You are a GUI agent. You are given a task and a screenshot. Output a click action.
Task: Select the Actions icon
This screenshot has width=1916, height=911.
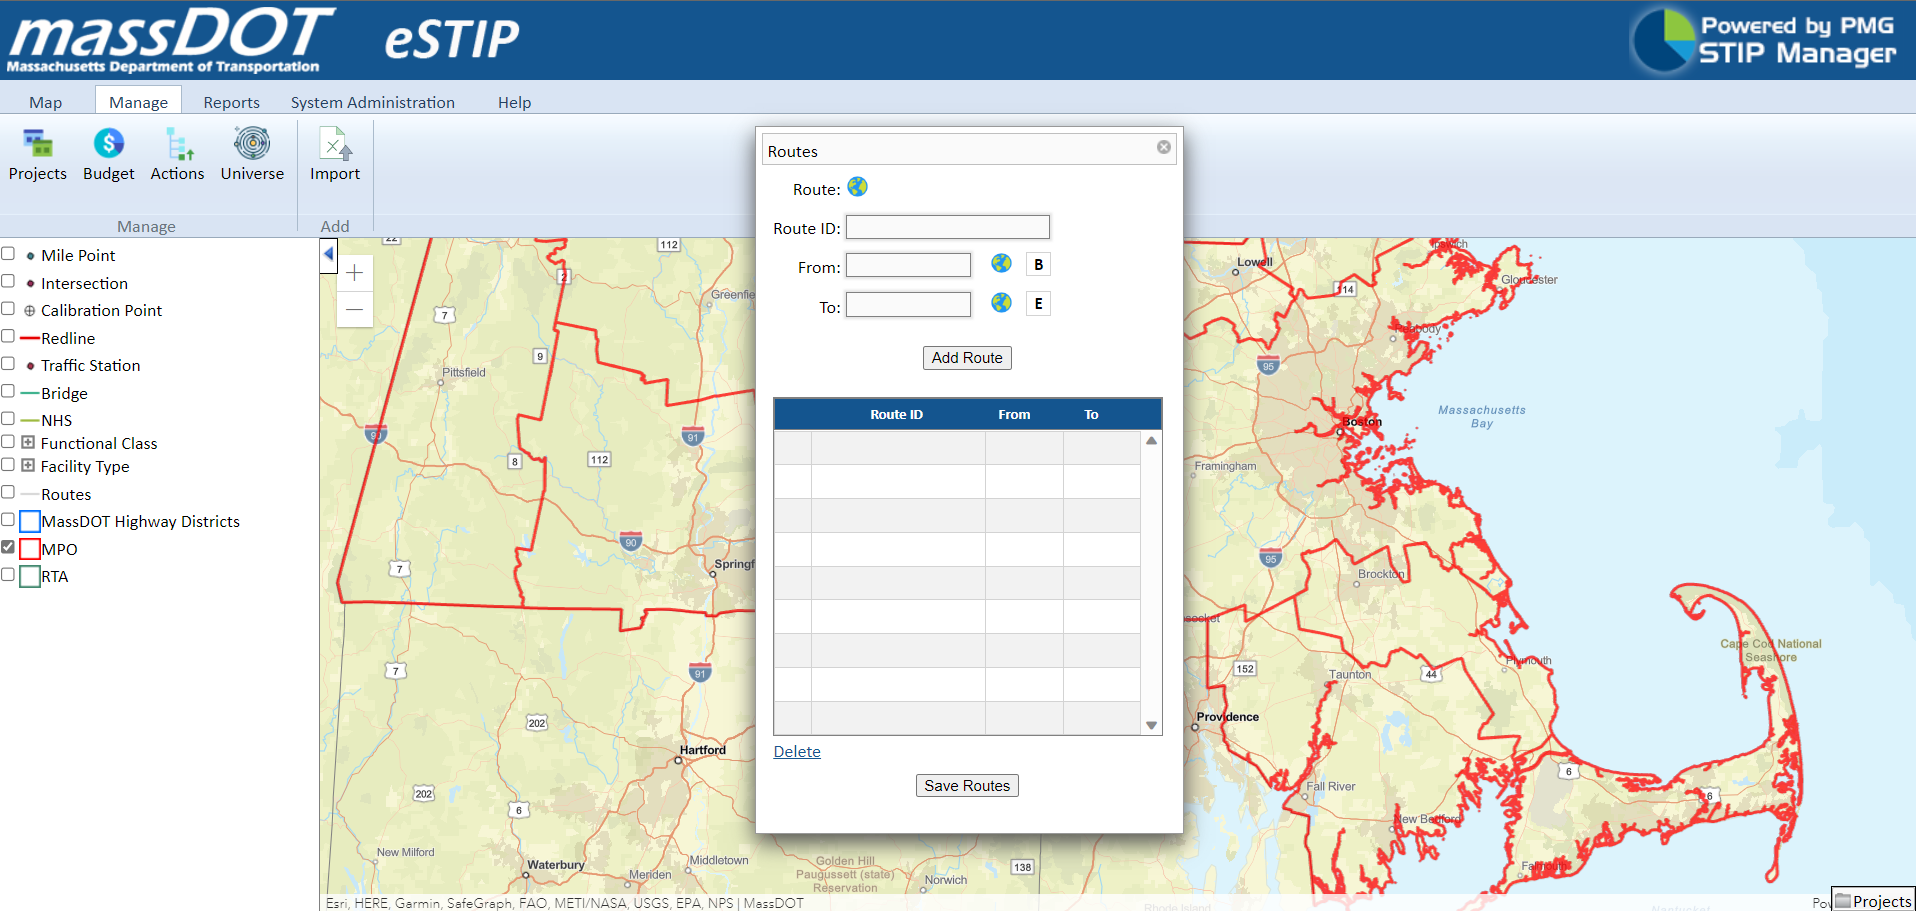(x=177, y=155)
